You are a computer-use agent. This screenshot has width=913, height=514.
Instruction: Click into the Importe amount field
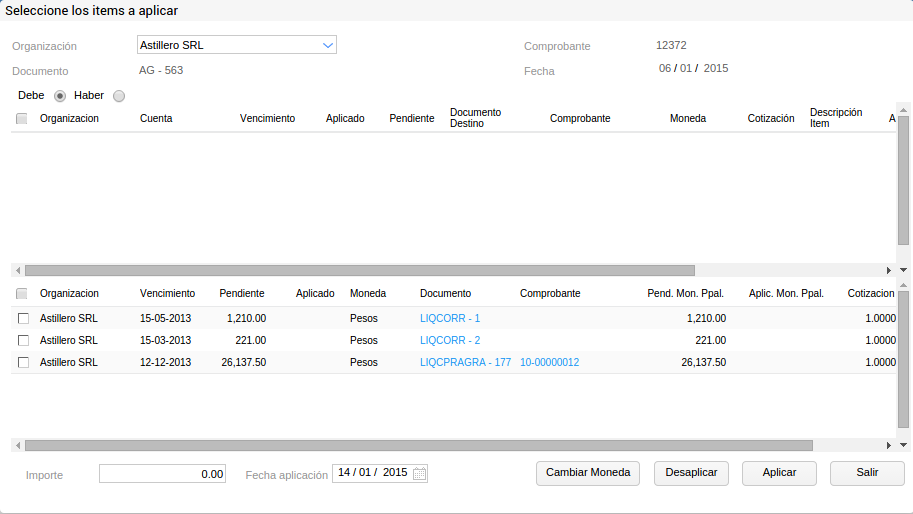click(x=162, y=474)
